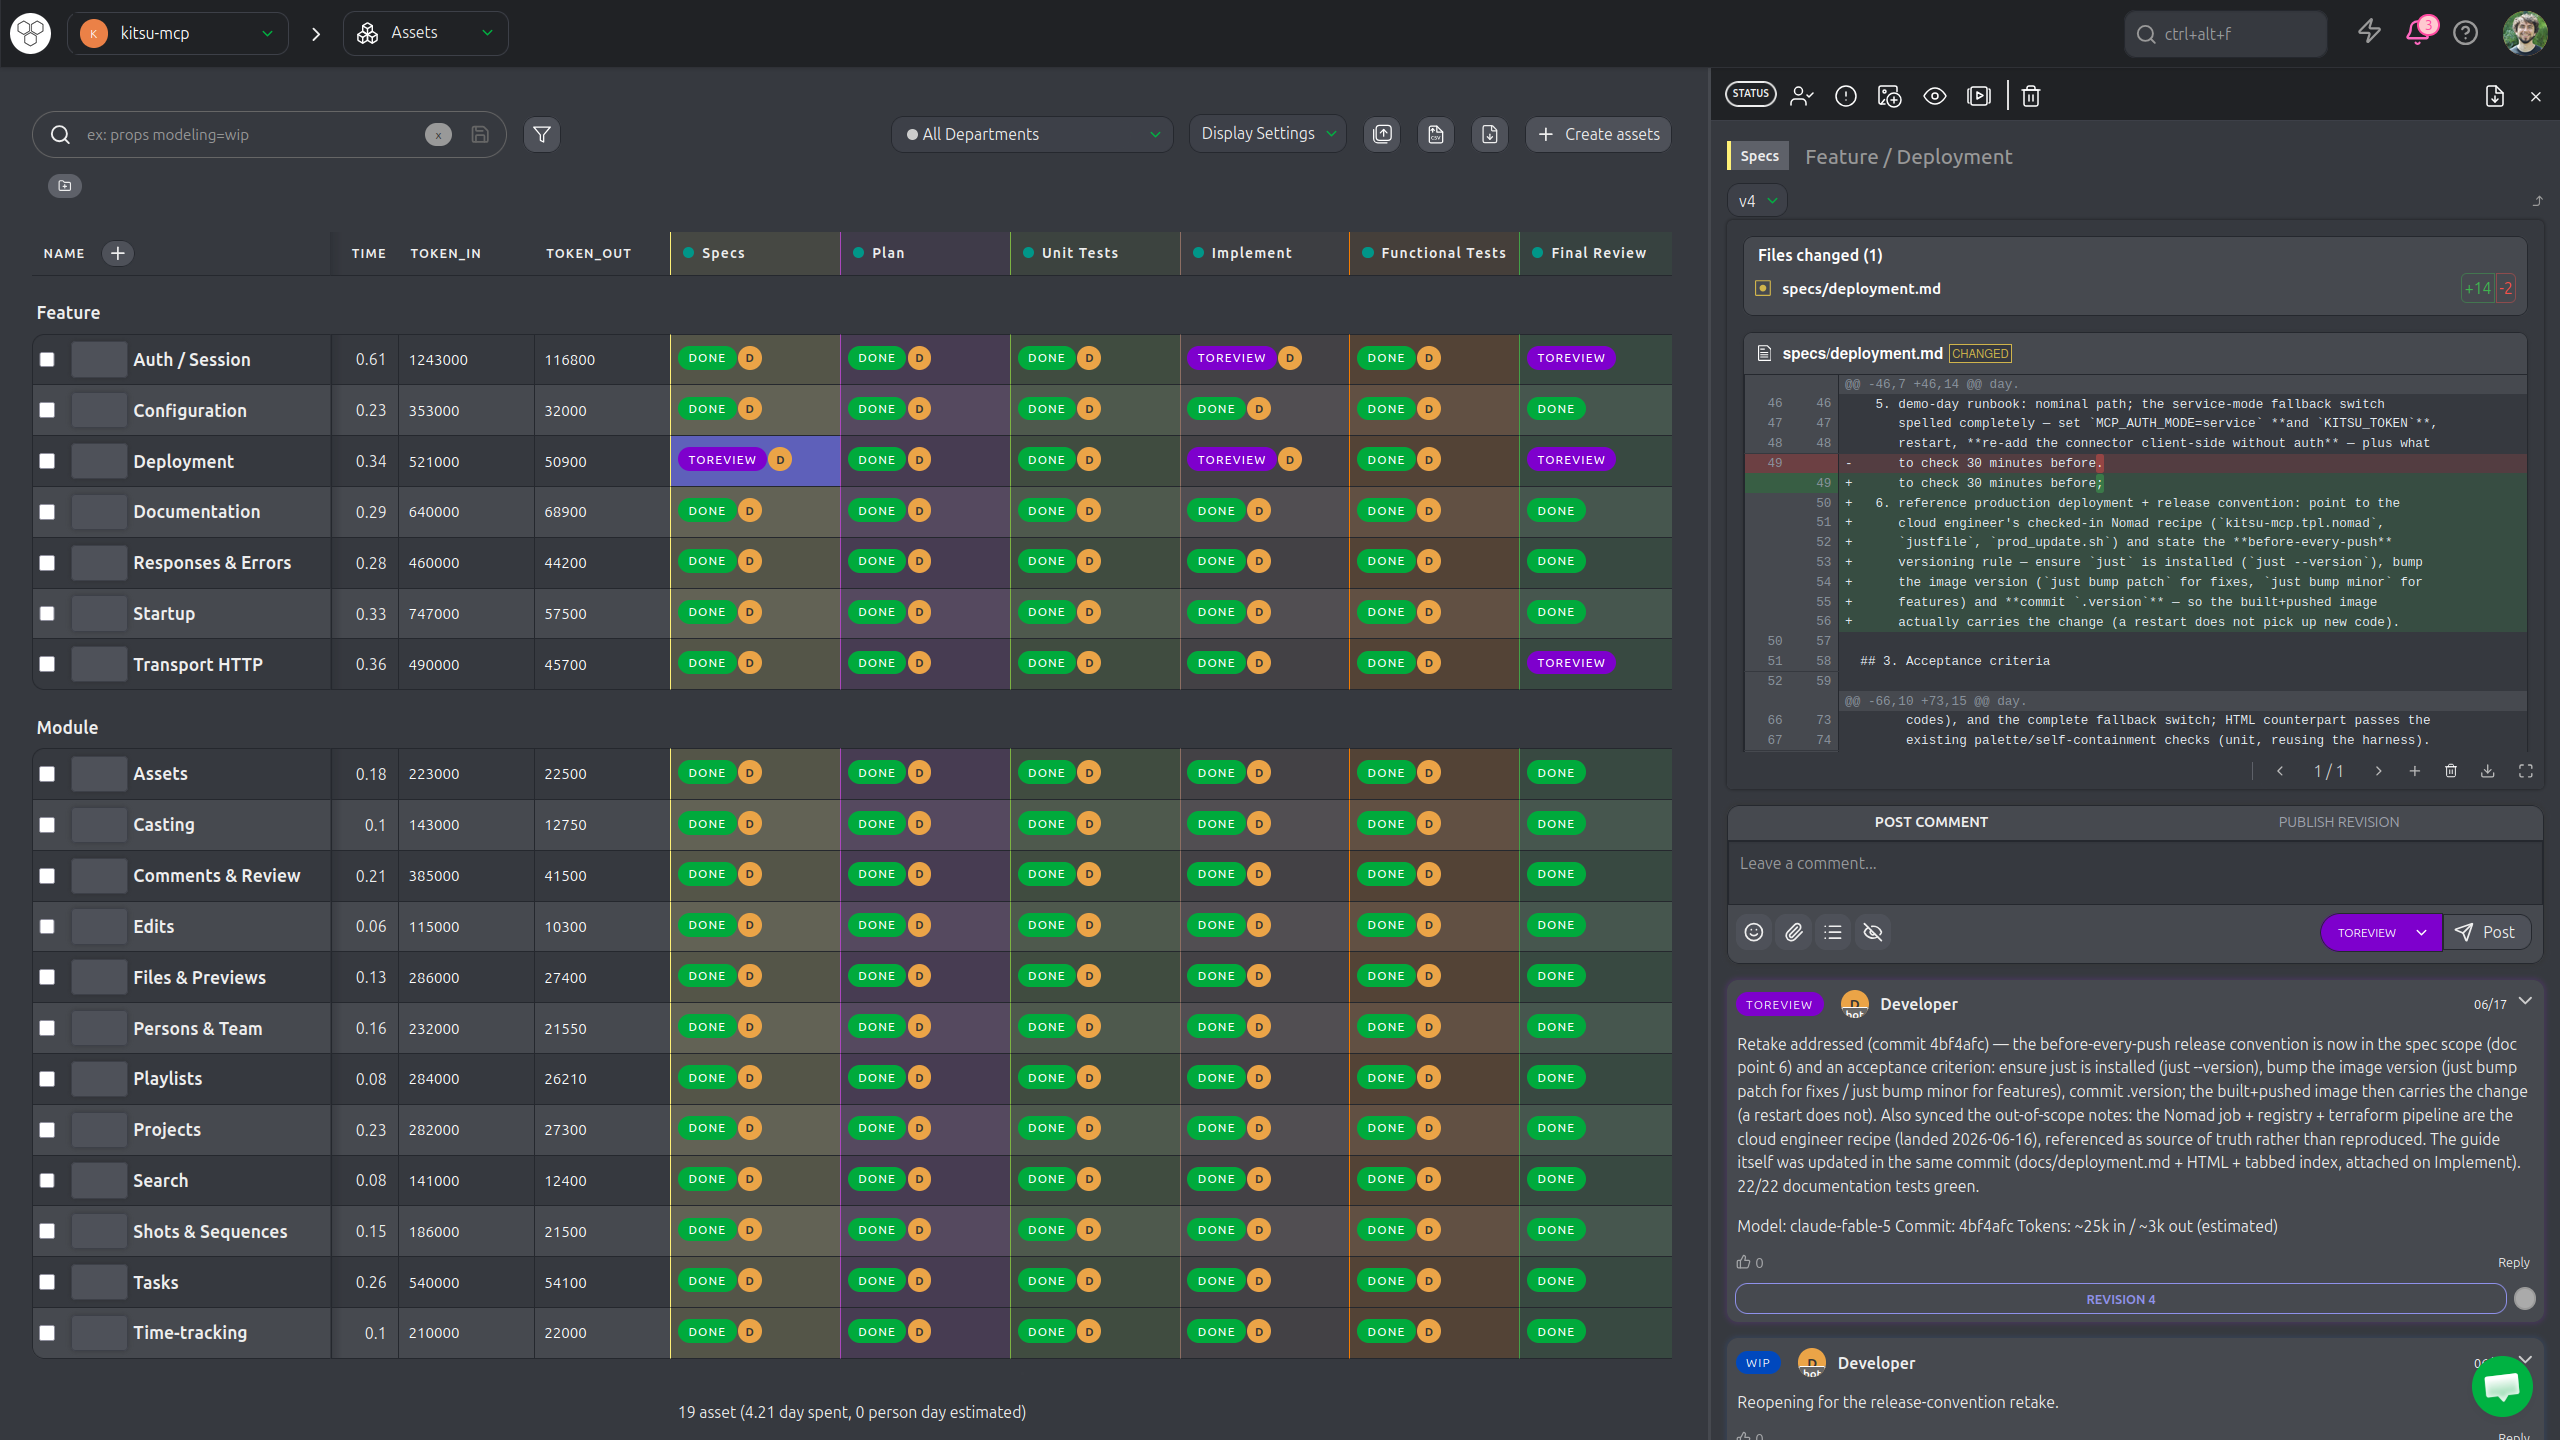Select the Post Comment tab
Viewport: 2560px width, 1440px height.
tap(1931, 822)
